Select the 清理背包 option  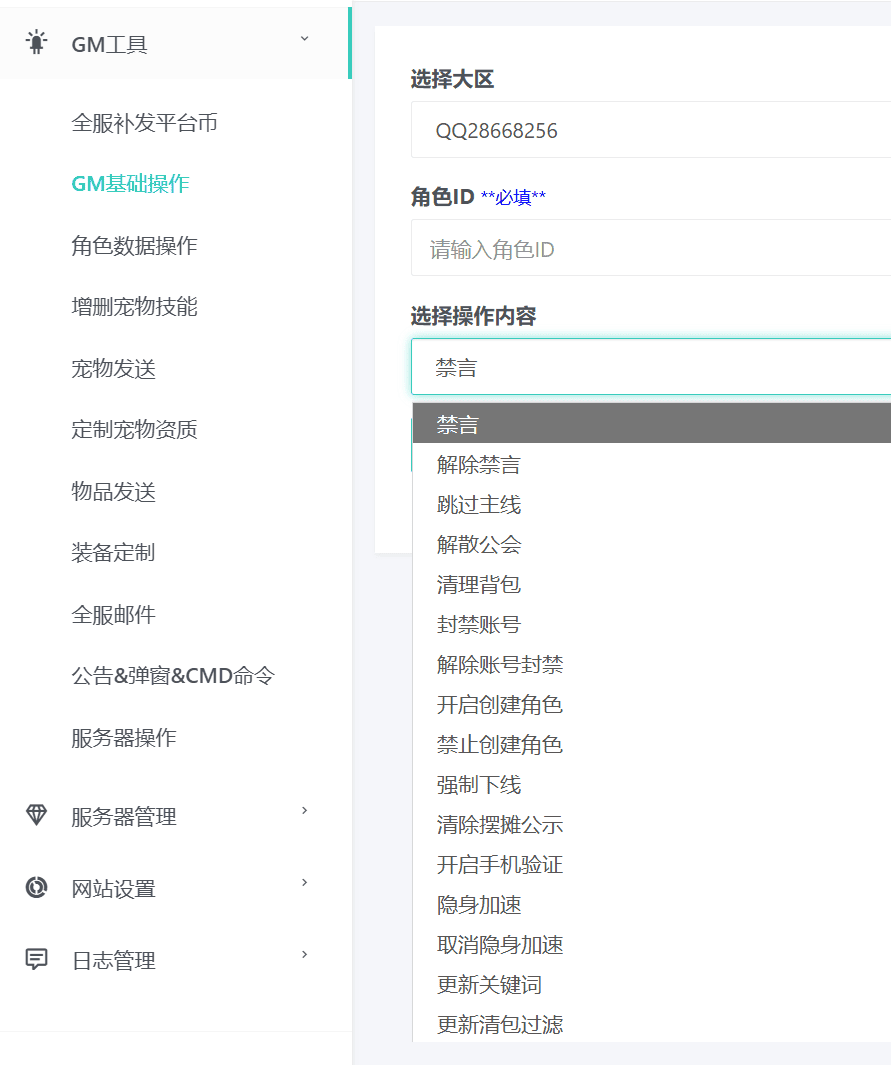478,585
